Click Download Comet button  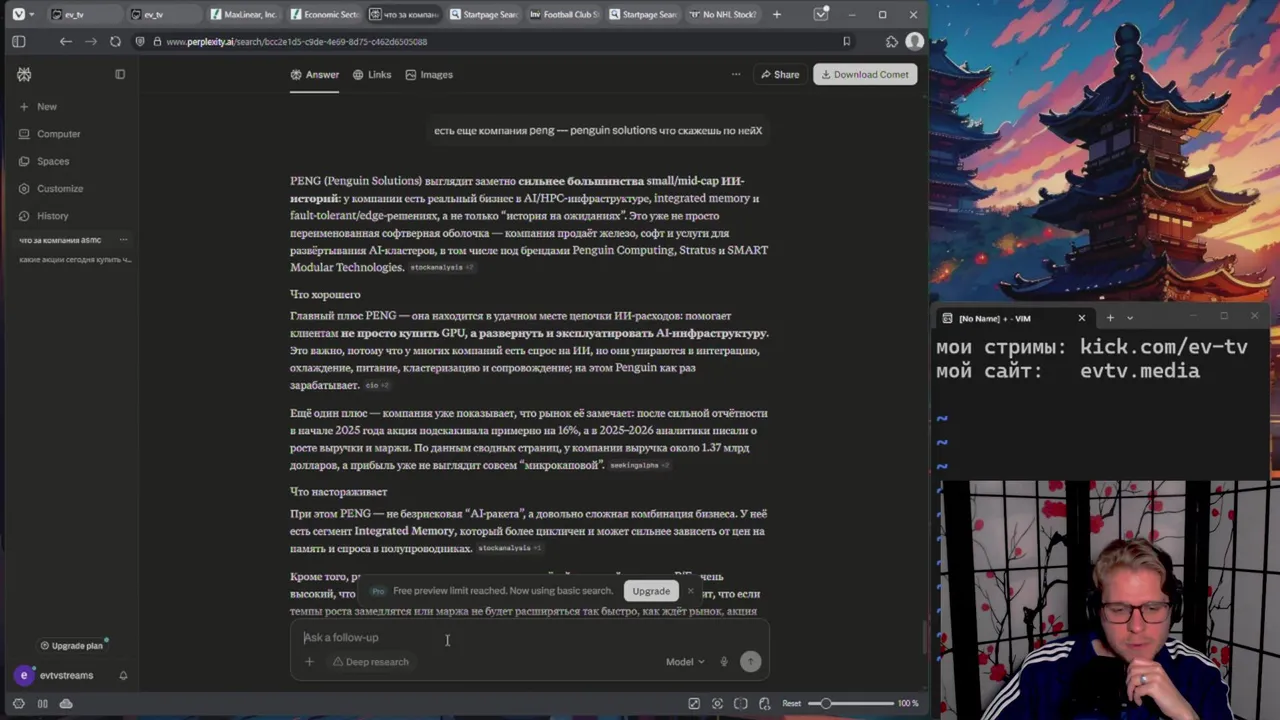pyautogui.click(x=865, y=74)
